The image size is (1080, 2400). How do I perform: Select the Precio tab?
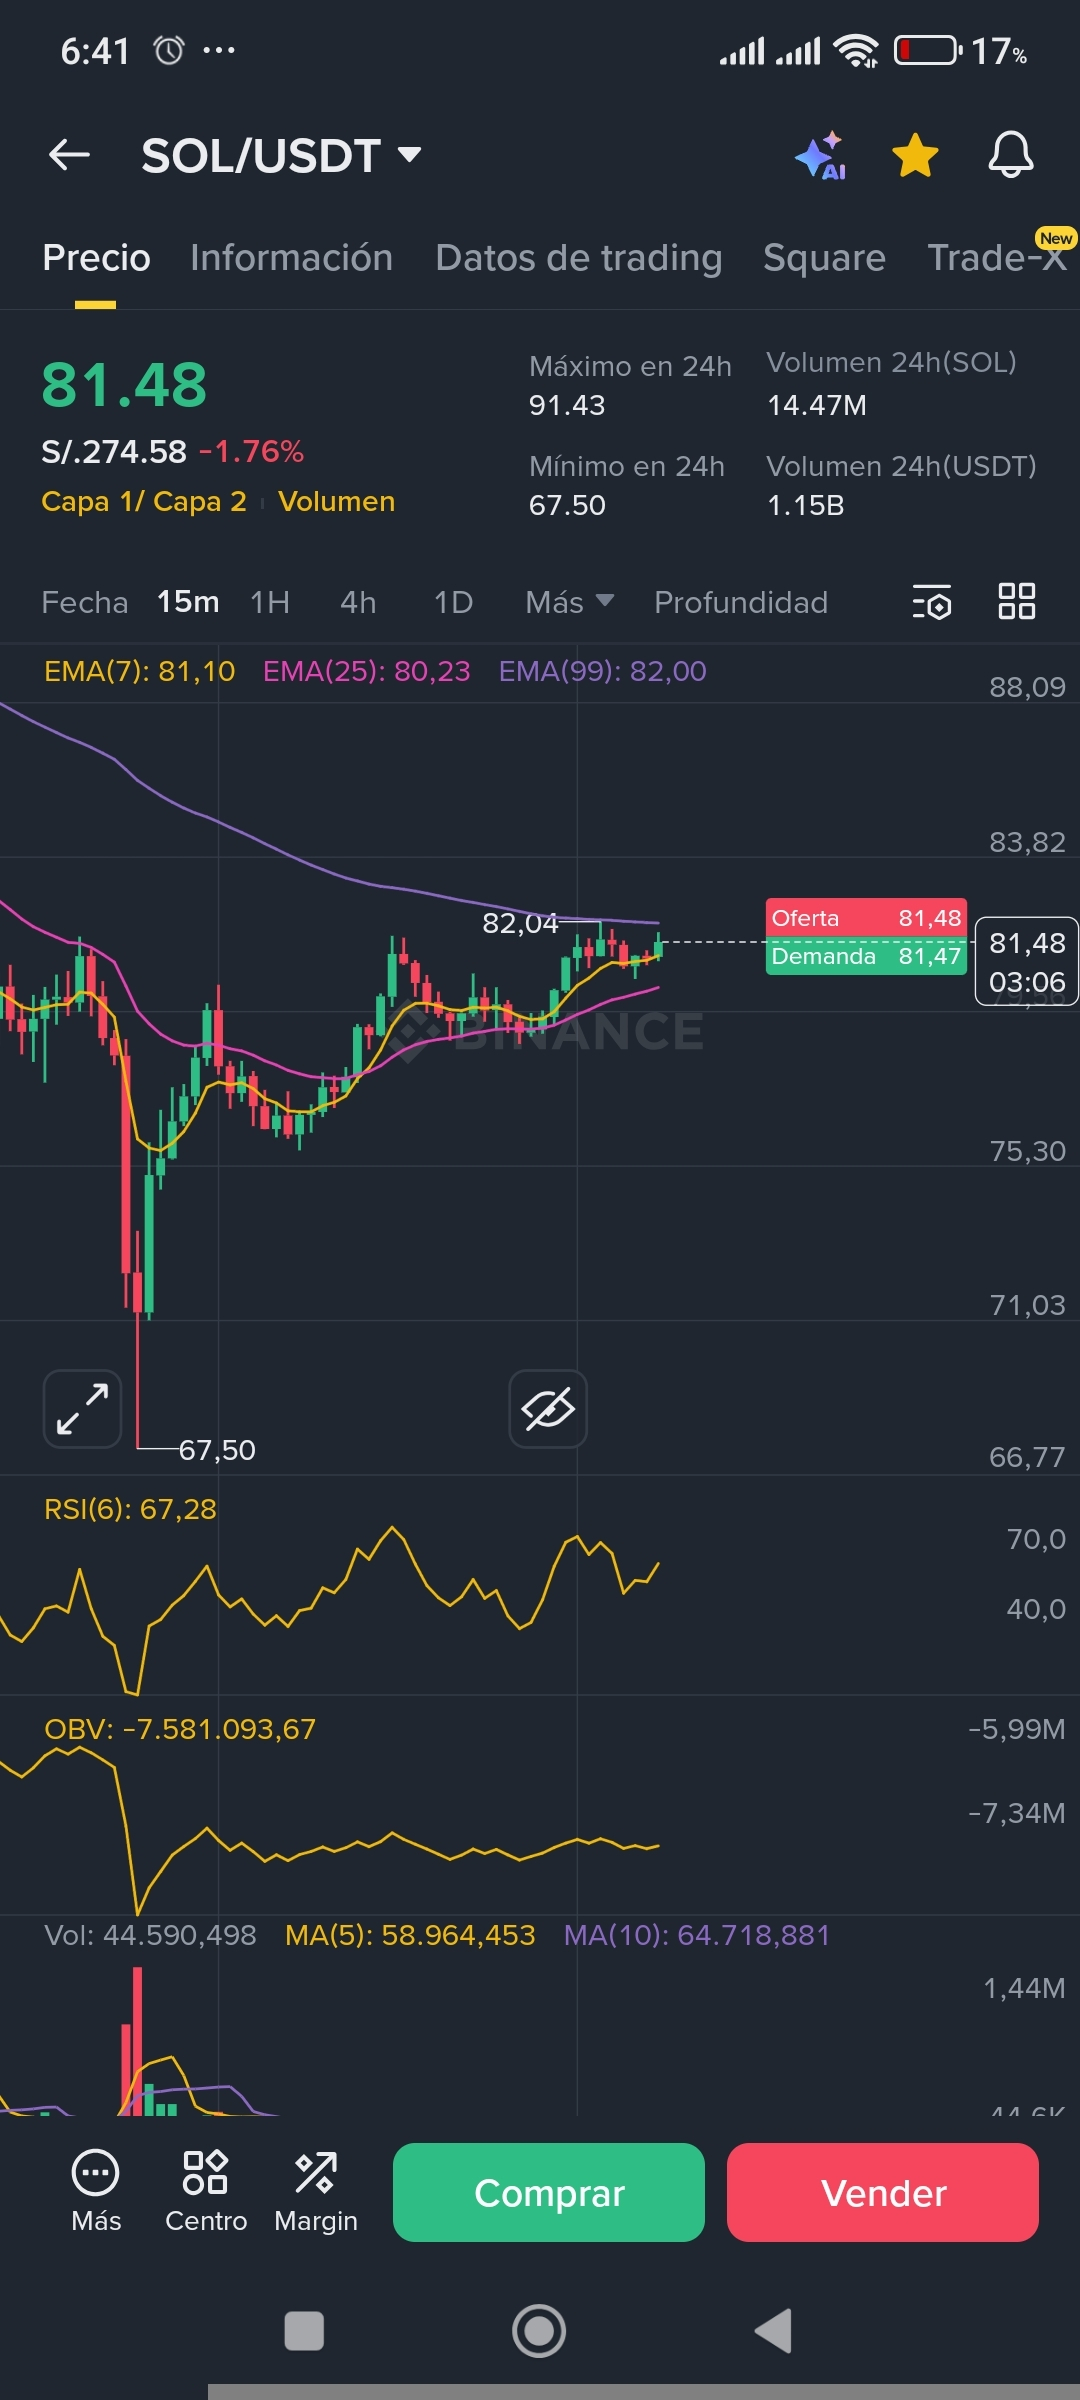pyautogui.click(x=96, y=258)
